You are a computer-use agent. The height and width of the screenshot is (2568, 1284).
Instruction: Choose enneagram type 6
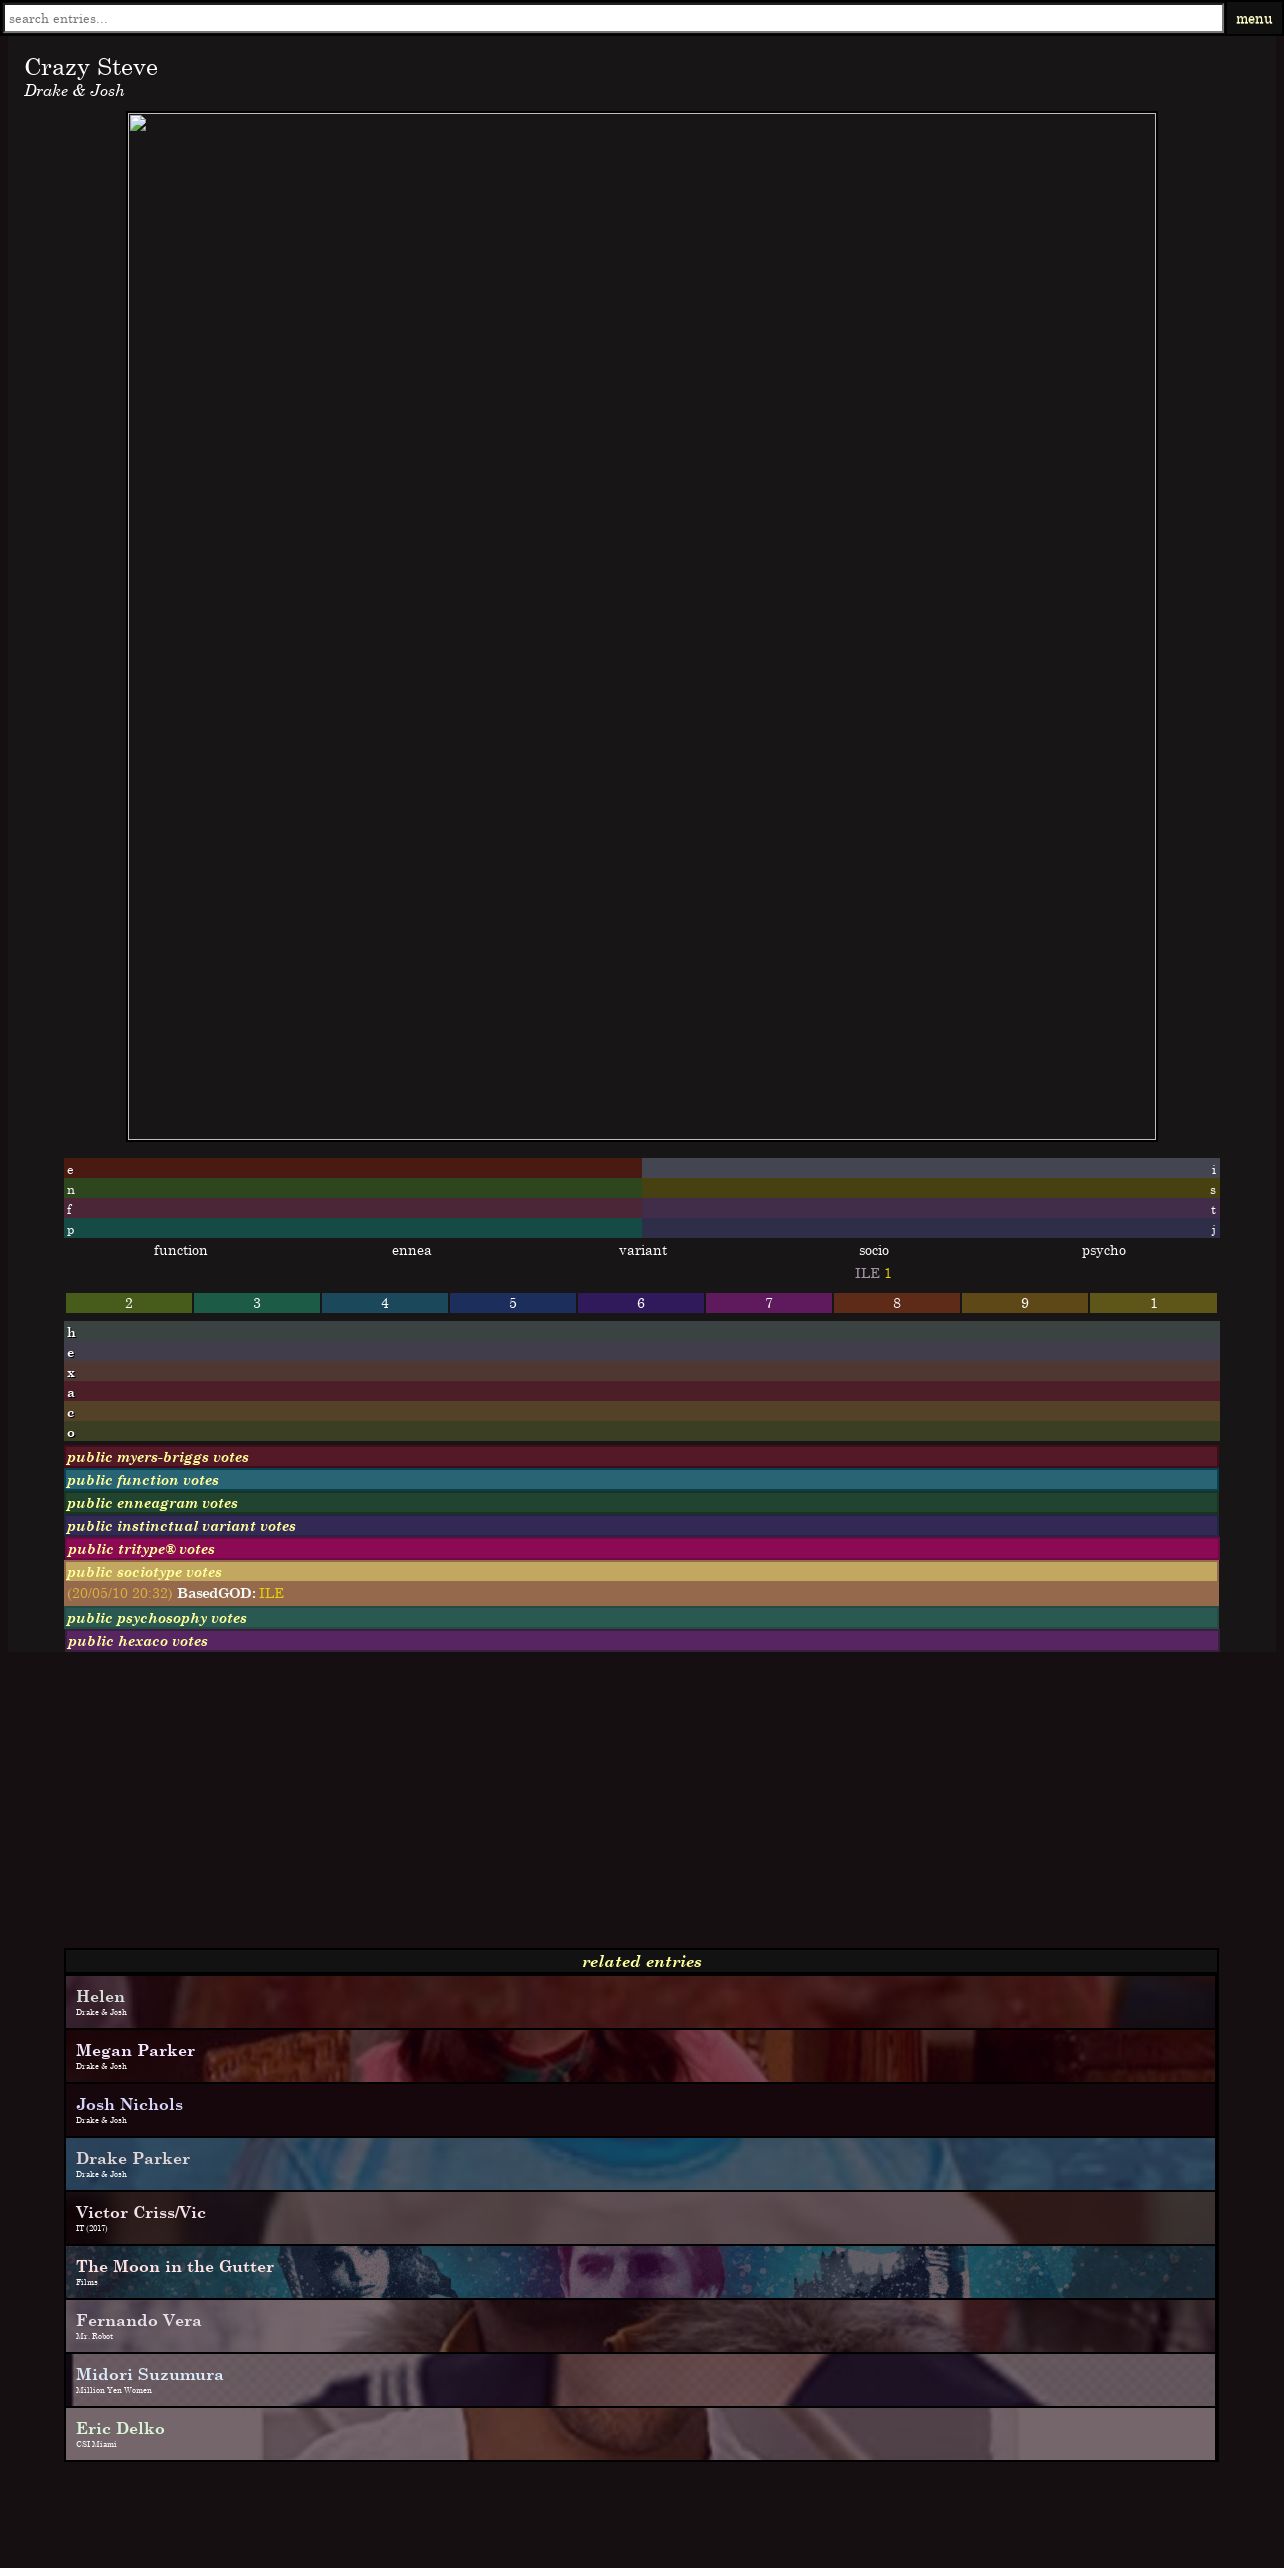tap(641, 1303)
